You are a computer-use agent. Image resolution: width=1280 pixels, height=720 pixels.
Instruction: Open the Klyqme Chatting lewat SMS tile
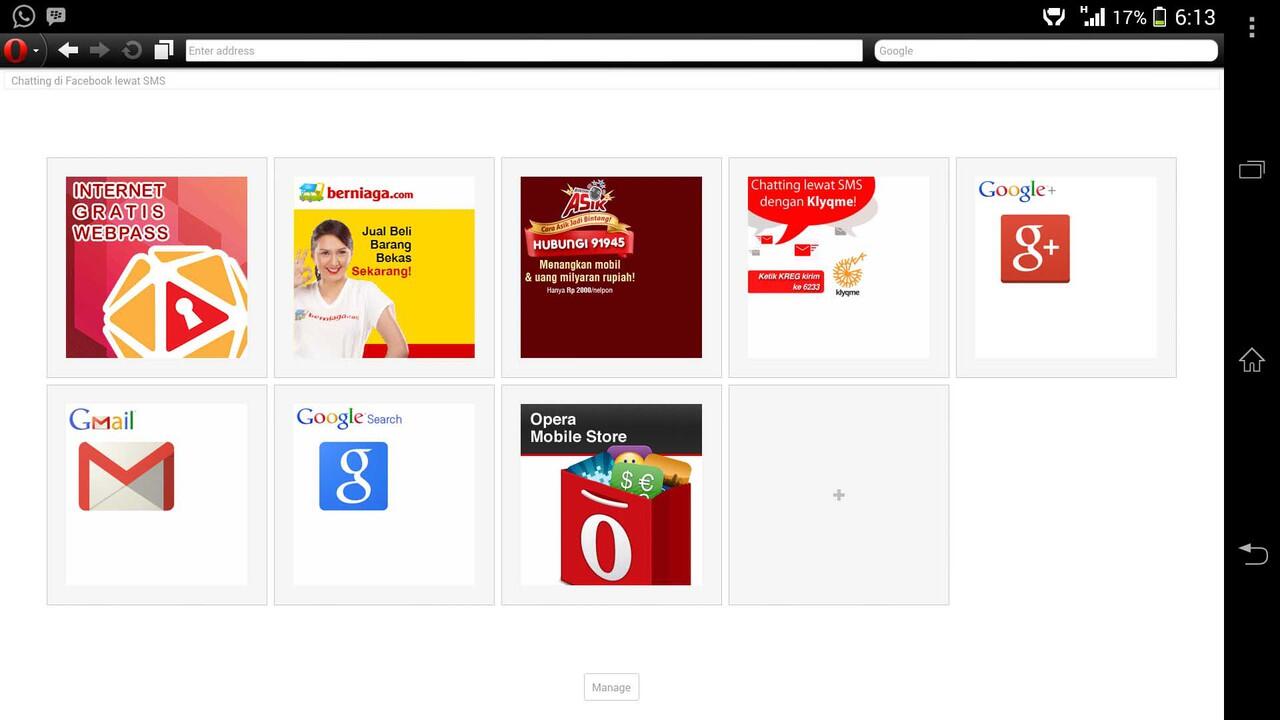(838, 267)
